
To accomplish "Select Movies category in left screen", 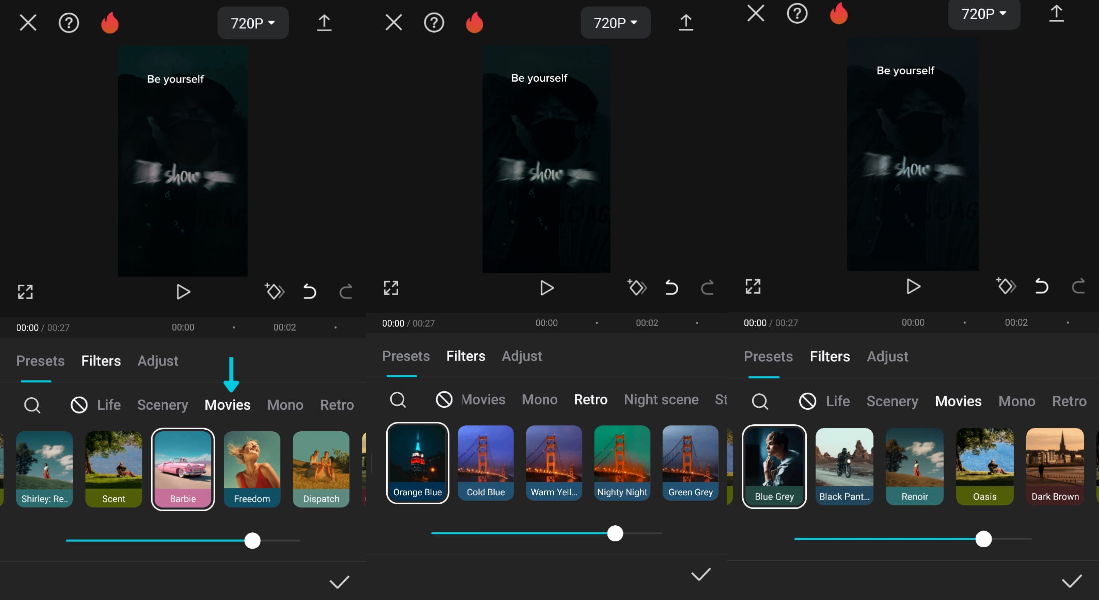I will [x=227, y=405].
